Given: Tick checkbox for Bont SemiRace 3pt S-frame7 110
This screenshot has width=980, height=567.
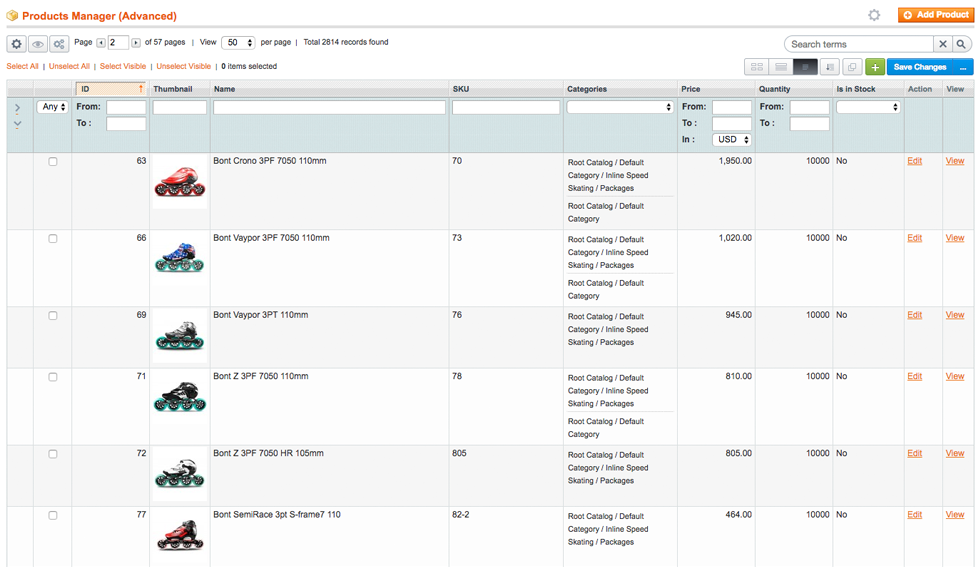Looking at the screenshot, I should (53, 515).
